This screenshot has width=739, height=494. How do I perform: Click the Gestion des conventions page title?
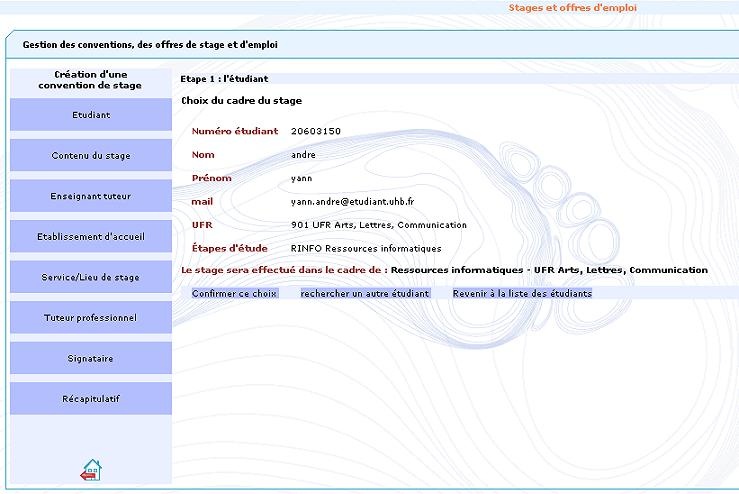150,45
